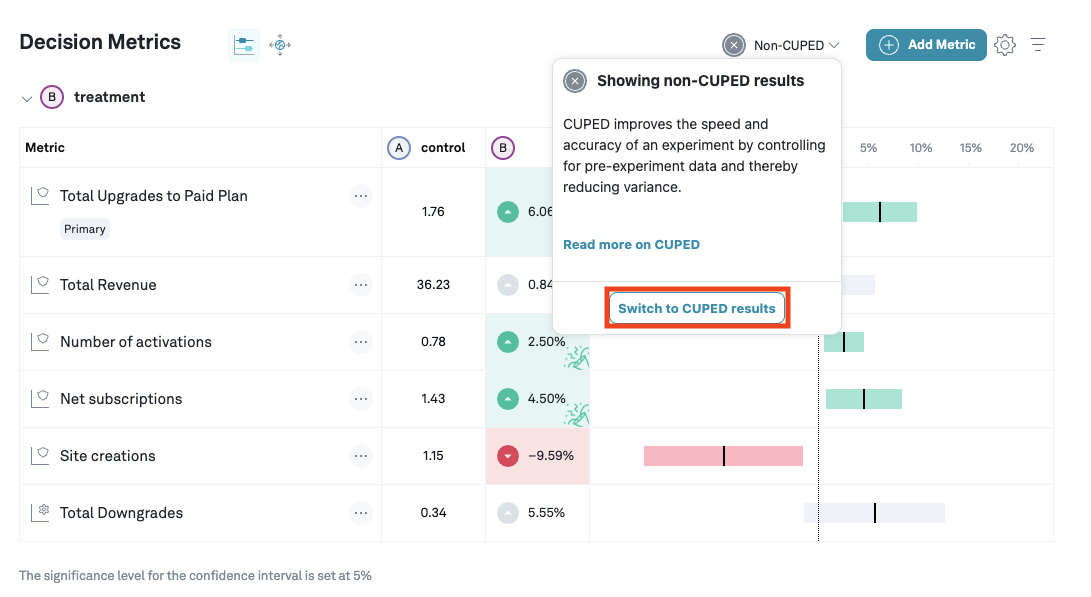Open options menu for Site creations
Screen dimensions: 1091x597
(360, 456)
